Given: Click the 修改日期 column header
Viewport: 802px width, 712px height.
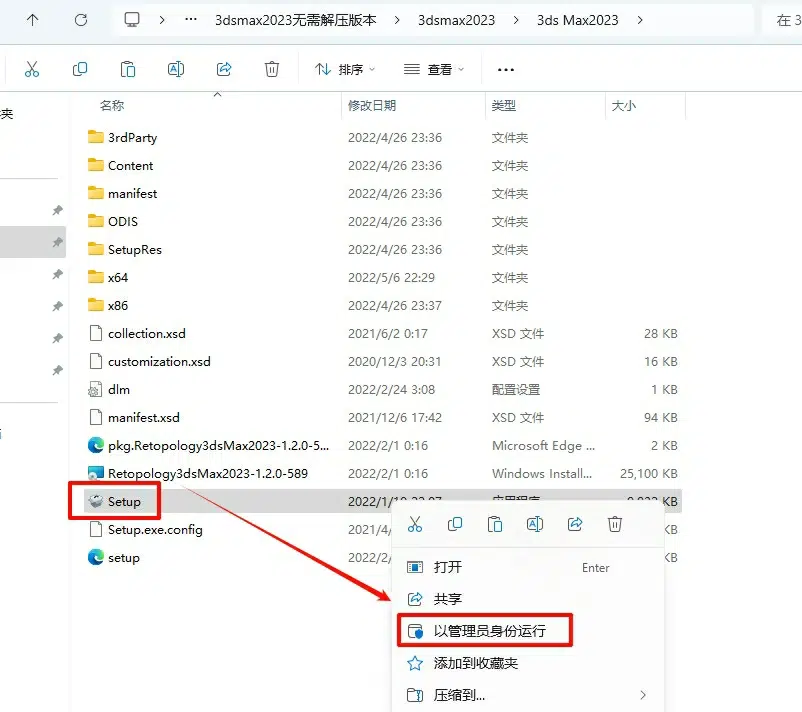Looking at the screenshot, I should coord(372,105).
